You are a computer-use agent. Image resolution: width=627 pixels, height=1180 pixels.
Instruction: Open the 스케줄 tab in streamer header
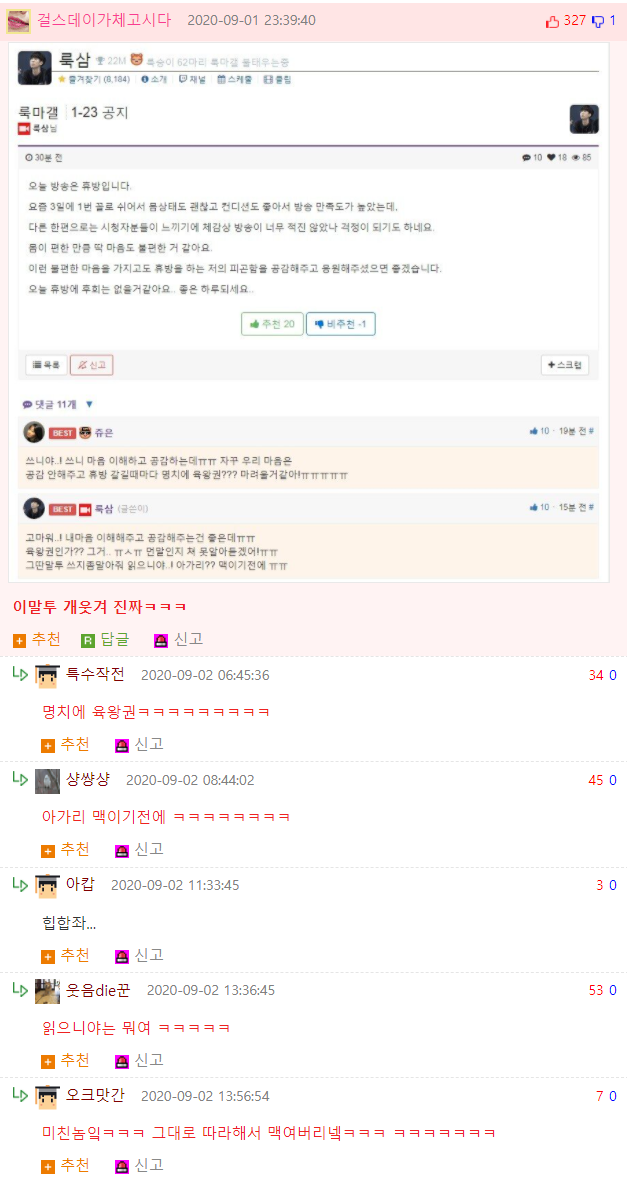(x=234, y=79)
